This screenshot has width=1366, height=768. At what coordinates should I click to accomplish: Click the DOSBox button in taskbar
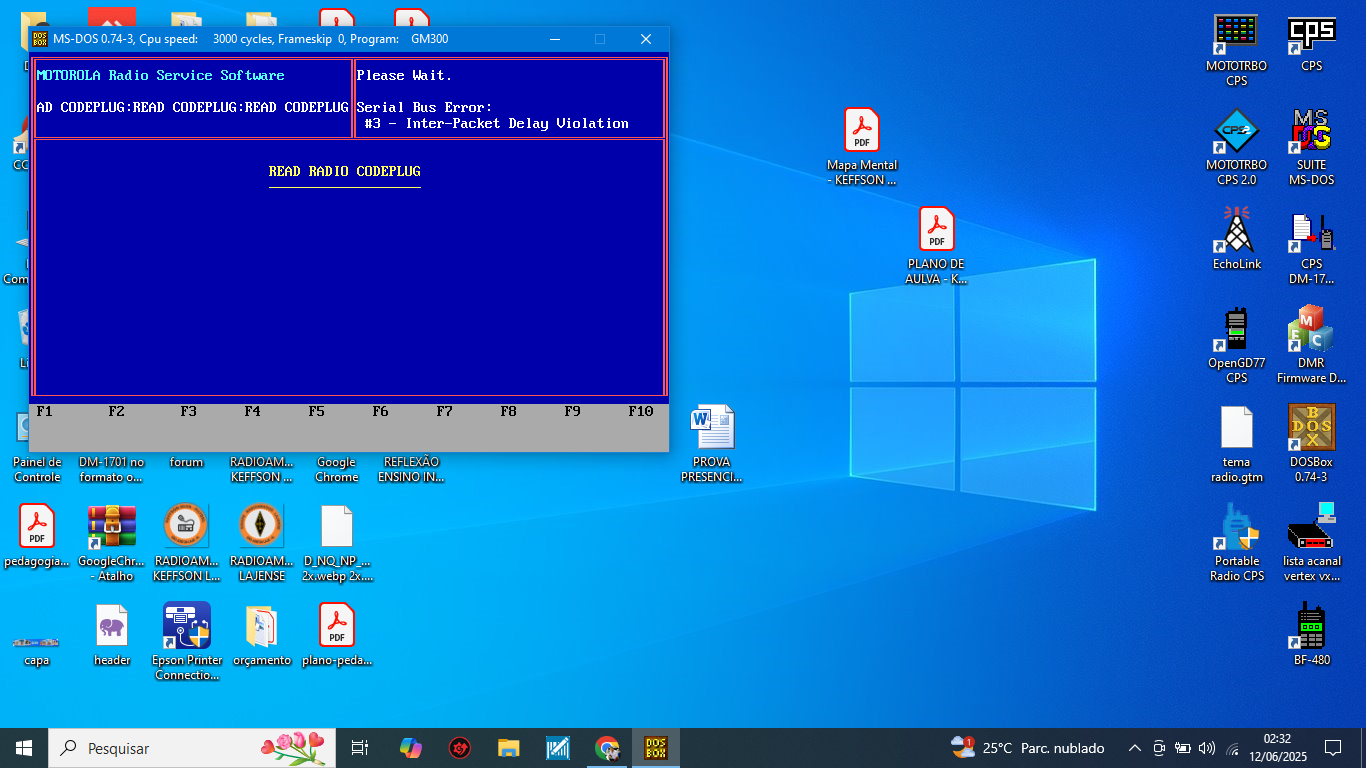655,748
